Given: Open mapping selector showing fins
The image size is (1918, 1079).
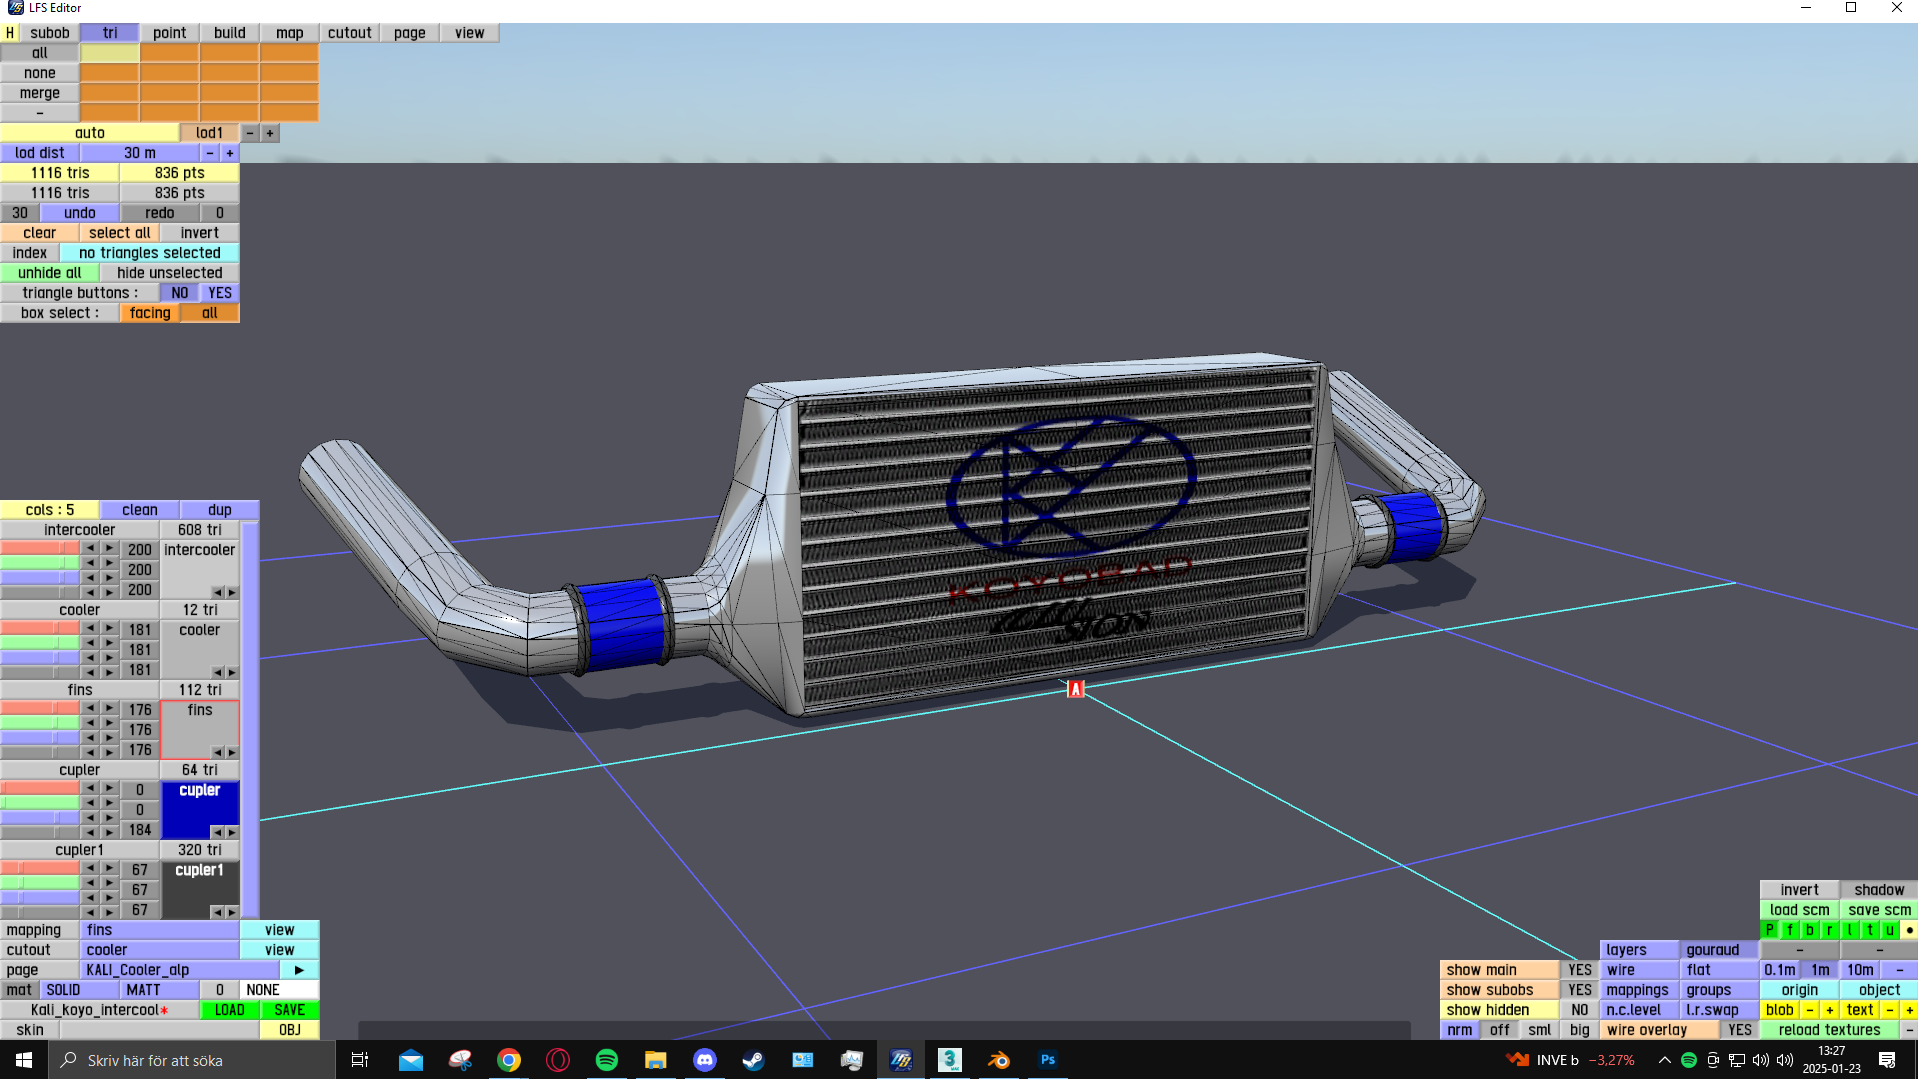Looking at the screenshot, I should click(160, 930).
